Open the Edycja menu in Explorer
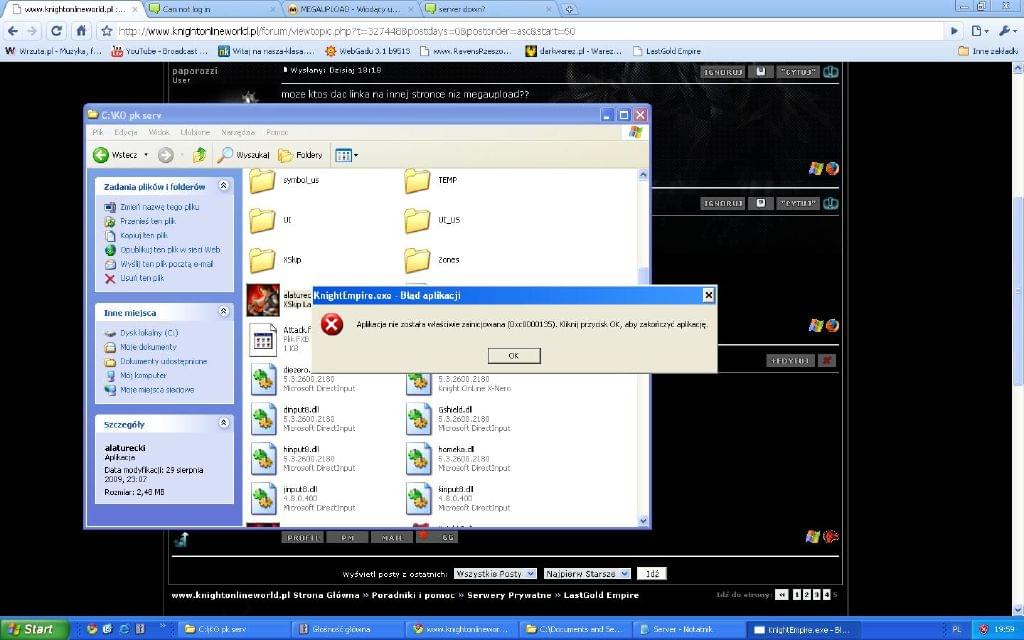The image size is (1024, 640). click(125, 132)
